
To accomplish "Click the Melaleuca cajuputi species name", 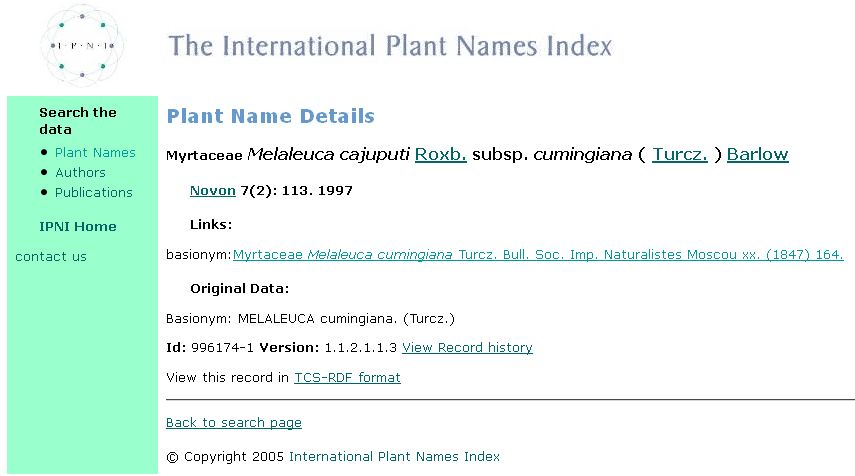I will (x=328, y=154).
